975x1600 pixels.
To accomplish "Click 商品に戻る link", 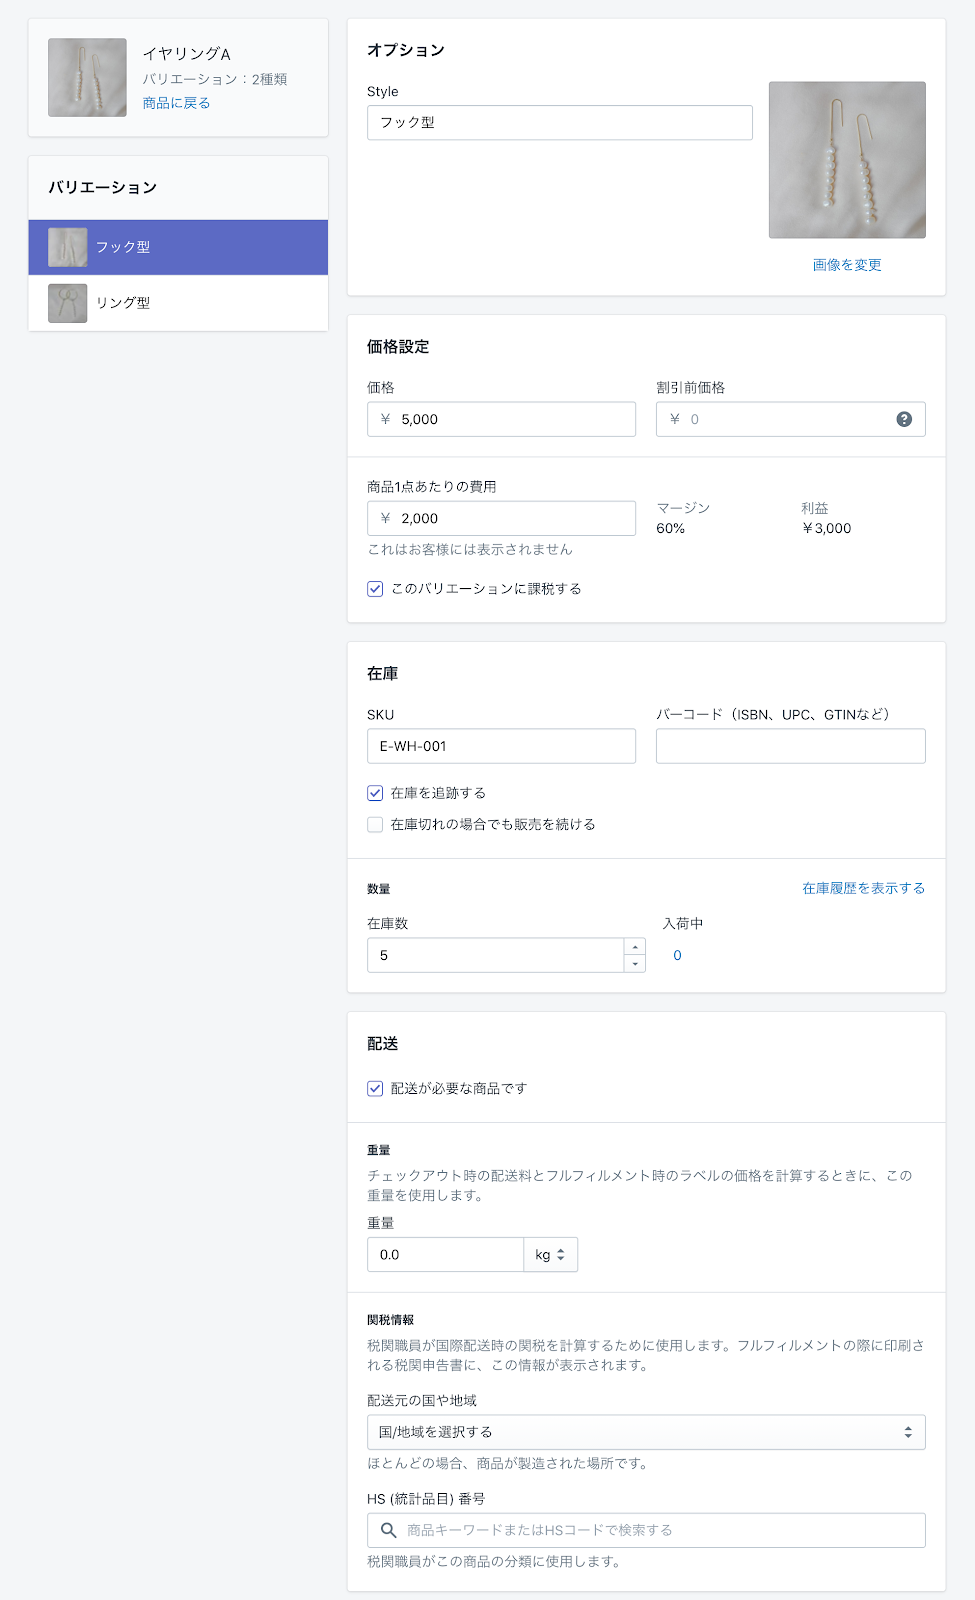I will point(176,103).
